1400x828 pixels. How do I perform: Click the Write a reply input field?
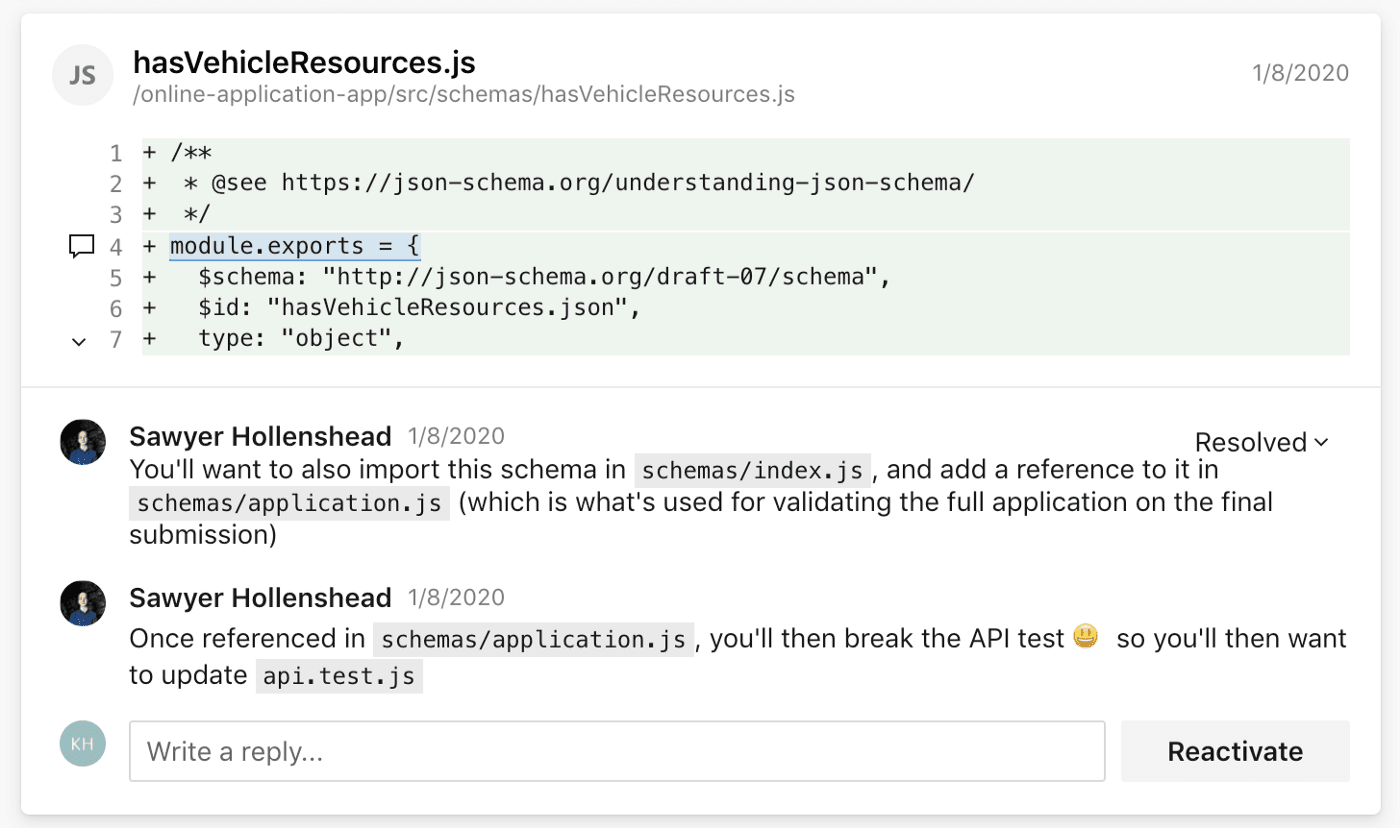click(617, 750)
